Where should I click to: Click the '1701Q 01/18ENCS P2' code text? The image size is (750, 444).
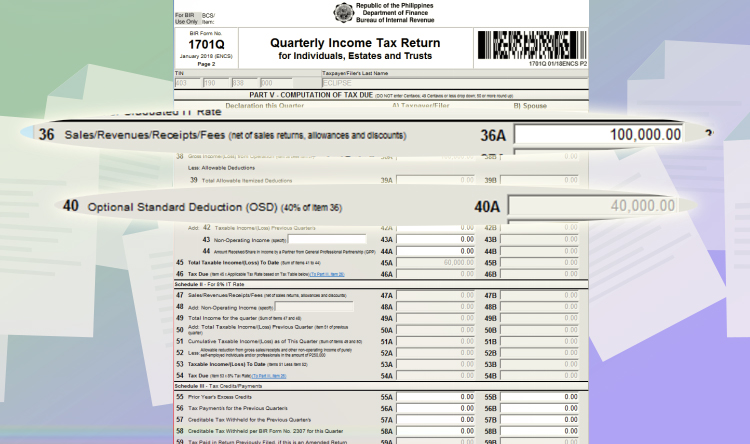coord(558,64)
